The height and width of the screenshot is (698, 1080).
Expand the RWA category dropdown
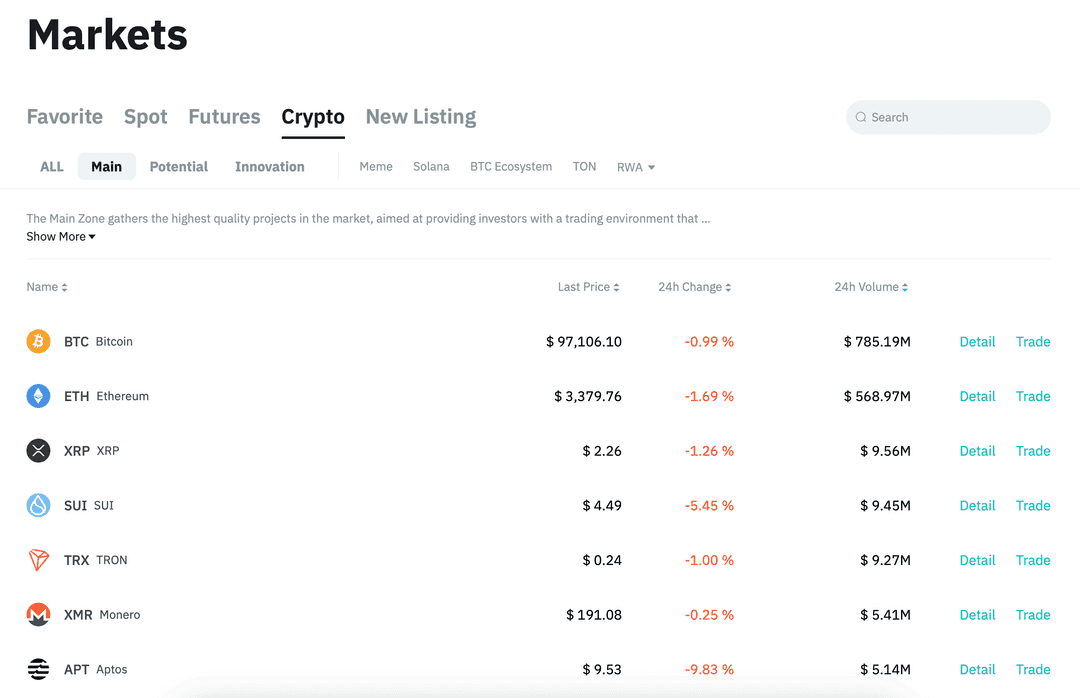(636, 167)
